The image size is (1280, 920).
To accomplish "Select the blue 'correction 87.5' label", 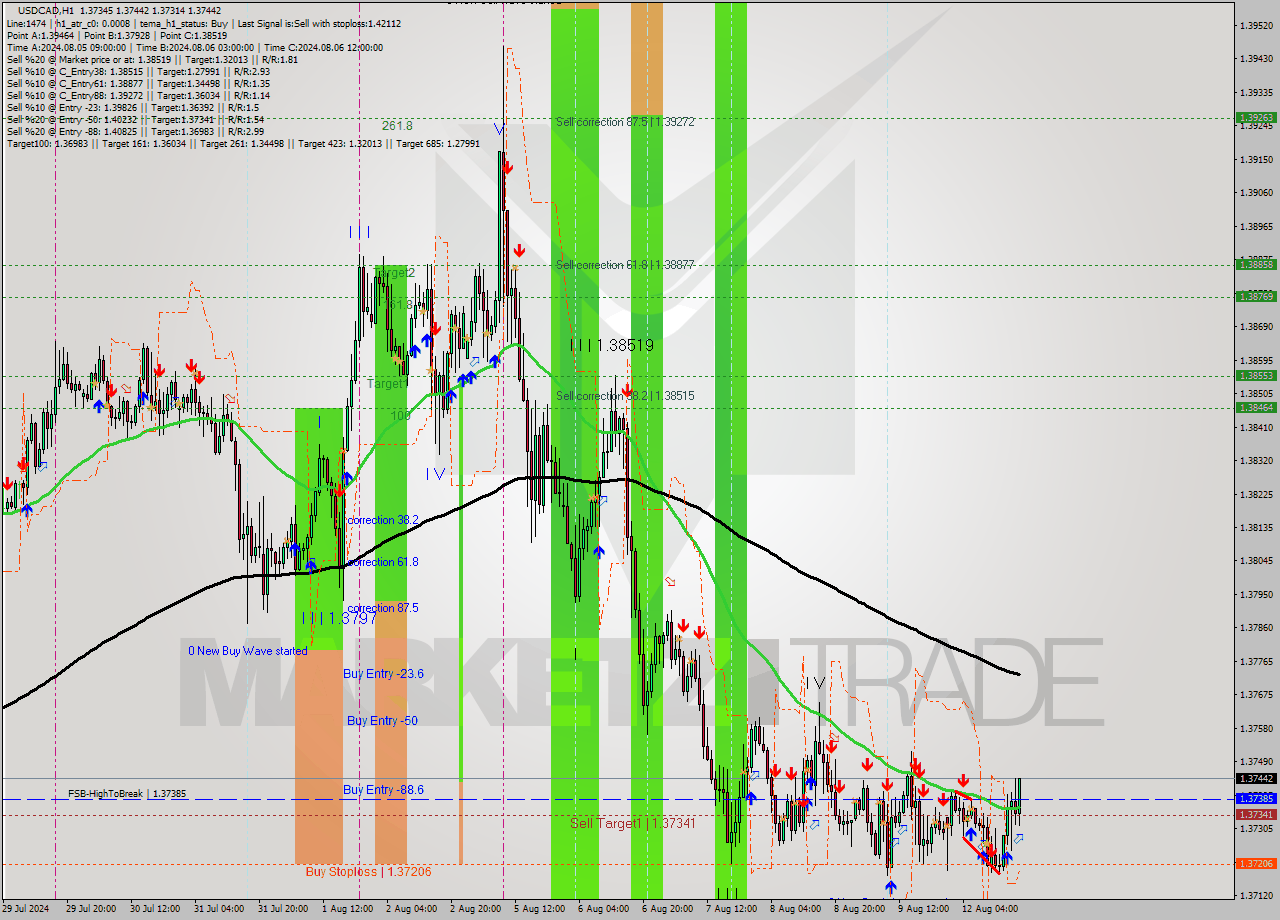I will [x=383, y=608].
